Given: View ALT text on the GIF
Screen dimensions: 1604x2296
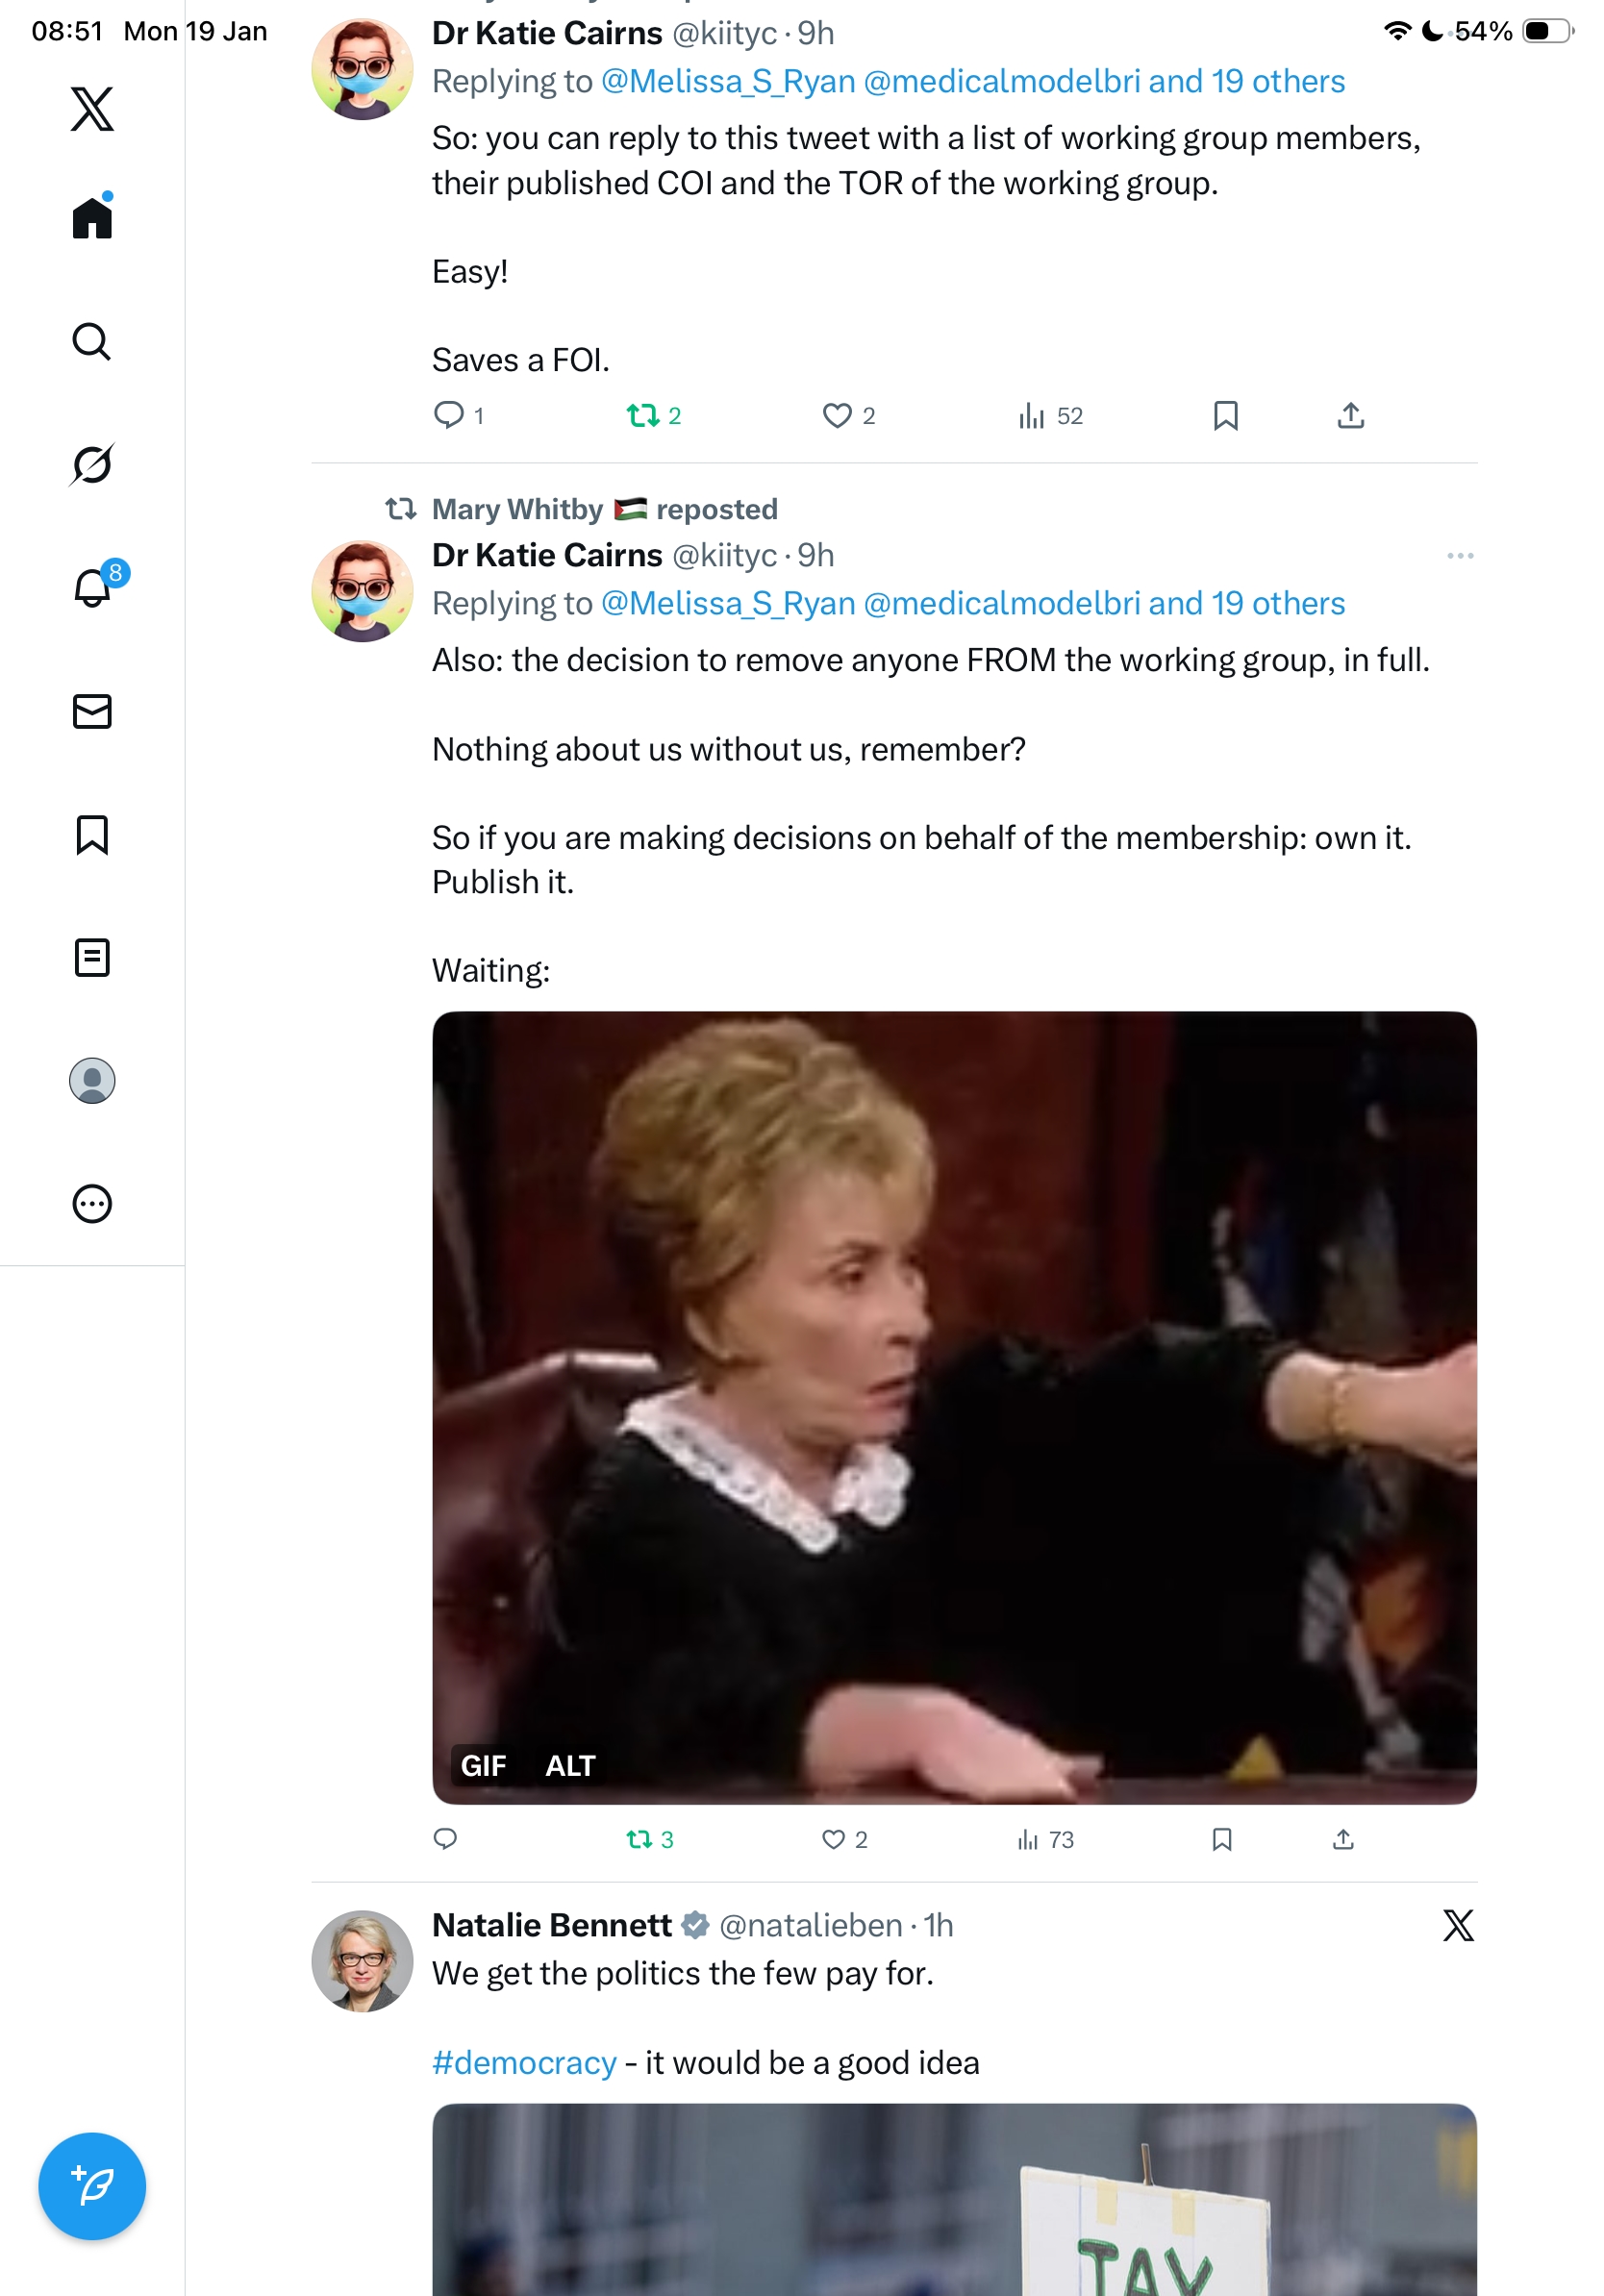Looking at the screenshot, I should point(570,1765).
